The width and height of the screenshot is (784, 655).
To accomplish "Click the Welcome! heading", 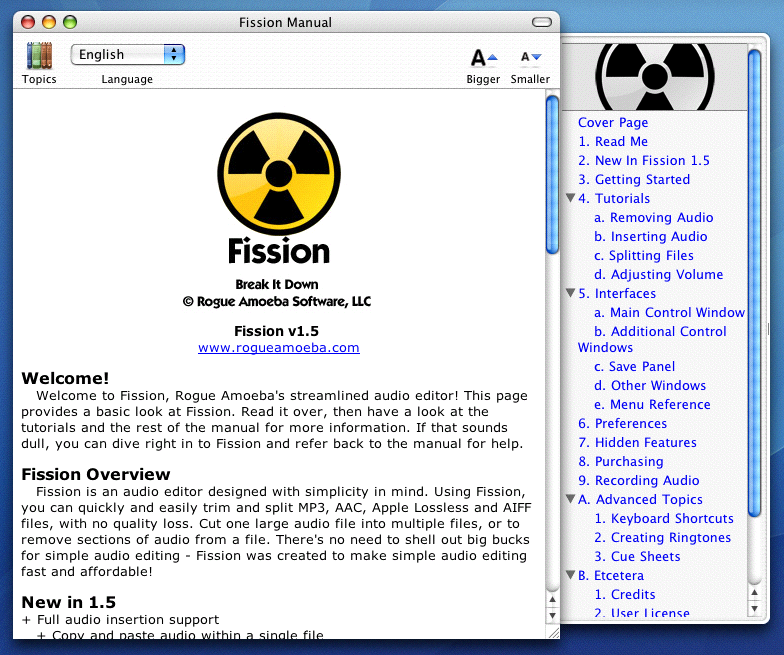I will 65,378.
